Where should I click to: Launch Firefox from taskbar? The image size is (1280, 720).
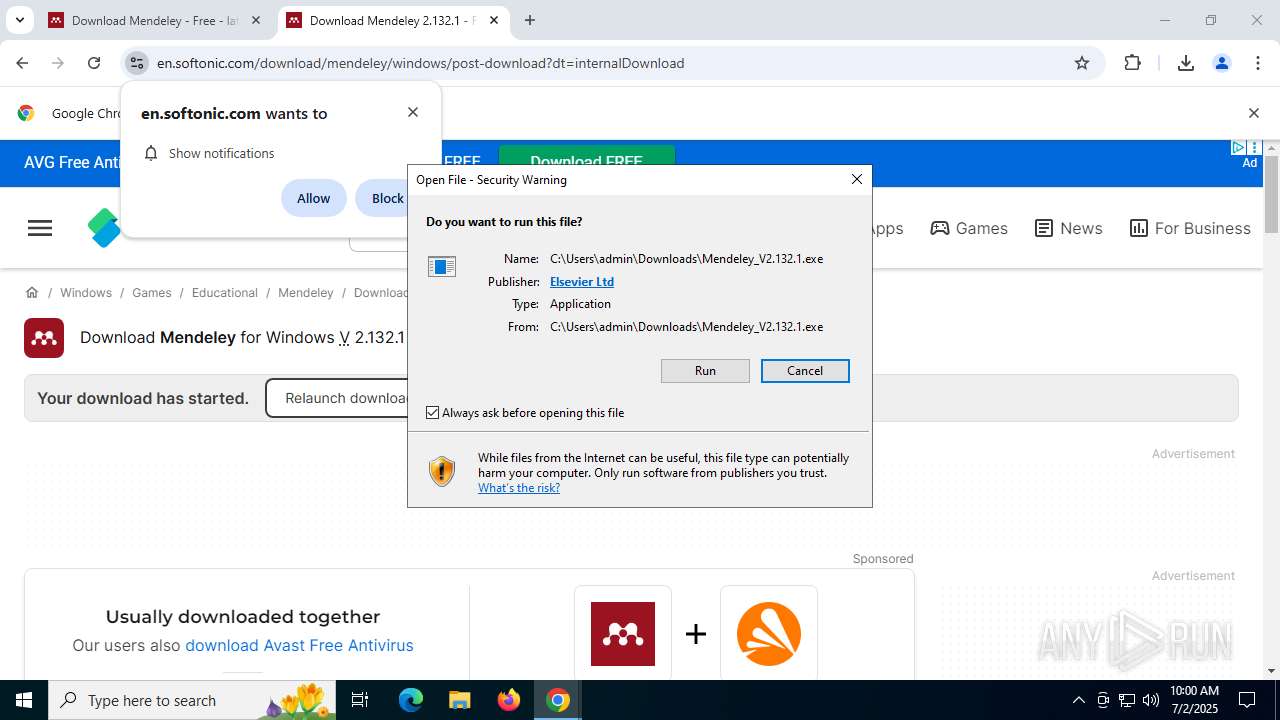point(509,700)
